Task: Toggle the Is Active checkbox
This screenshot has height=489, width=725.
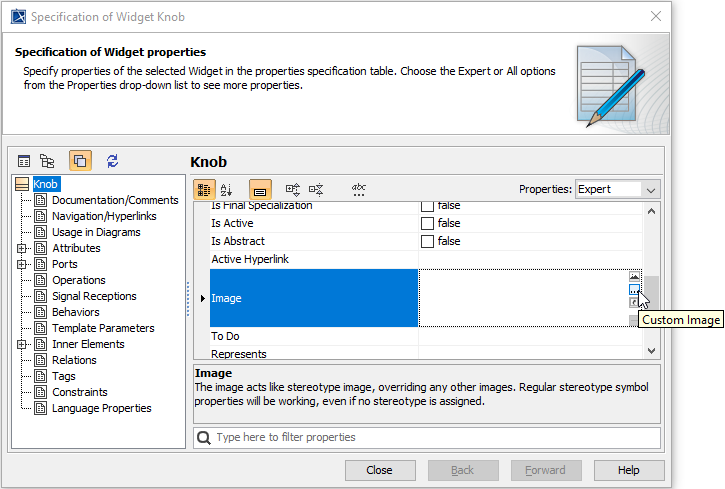Action: pos(427,223)
